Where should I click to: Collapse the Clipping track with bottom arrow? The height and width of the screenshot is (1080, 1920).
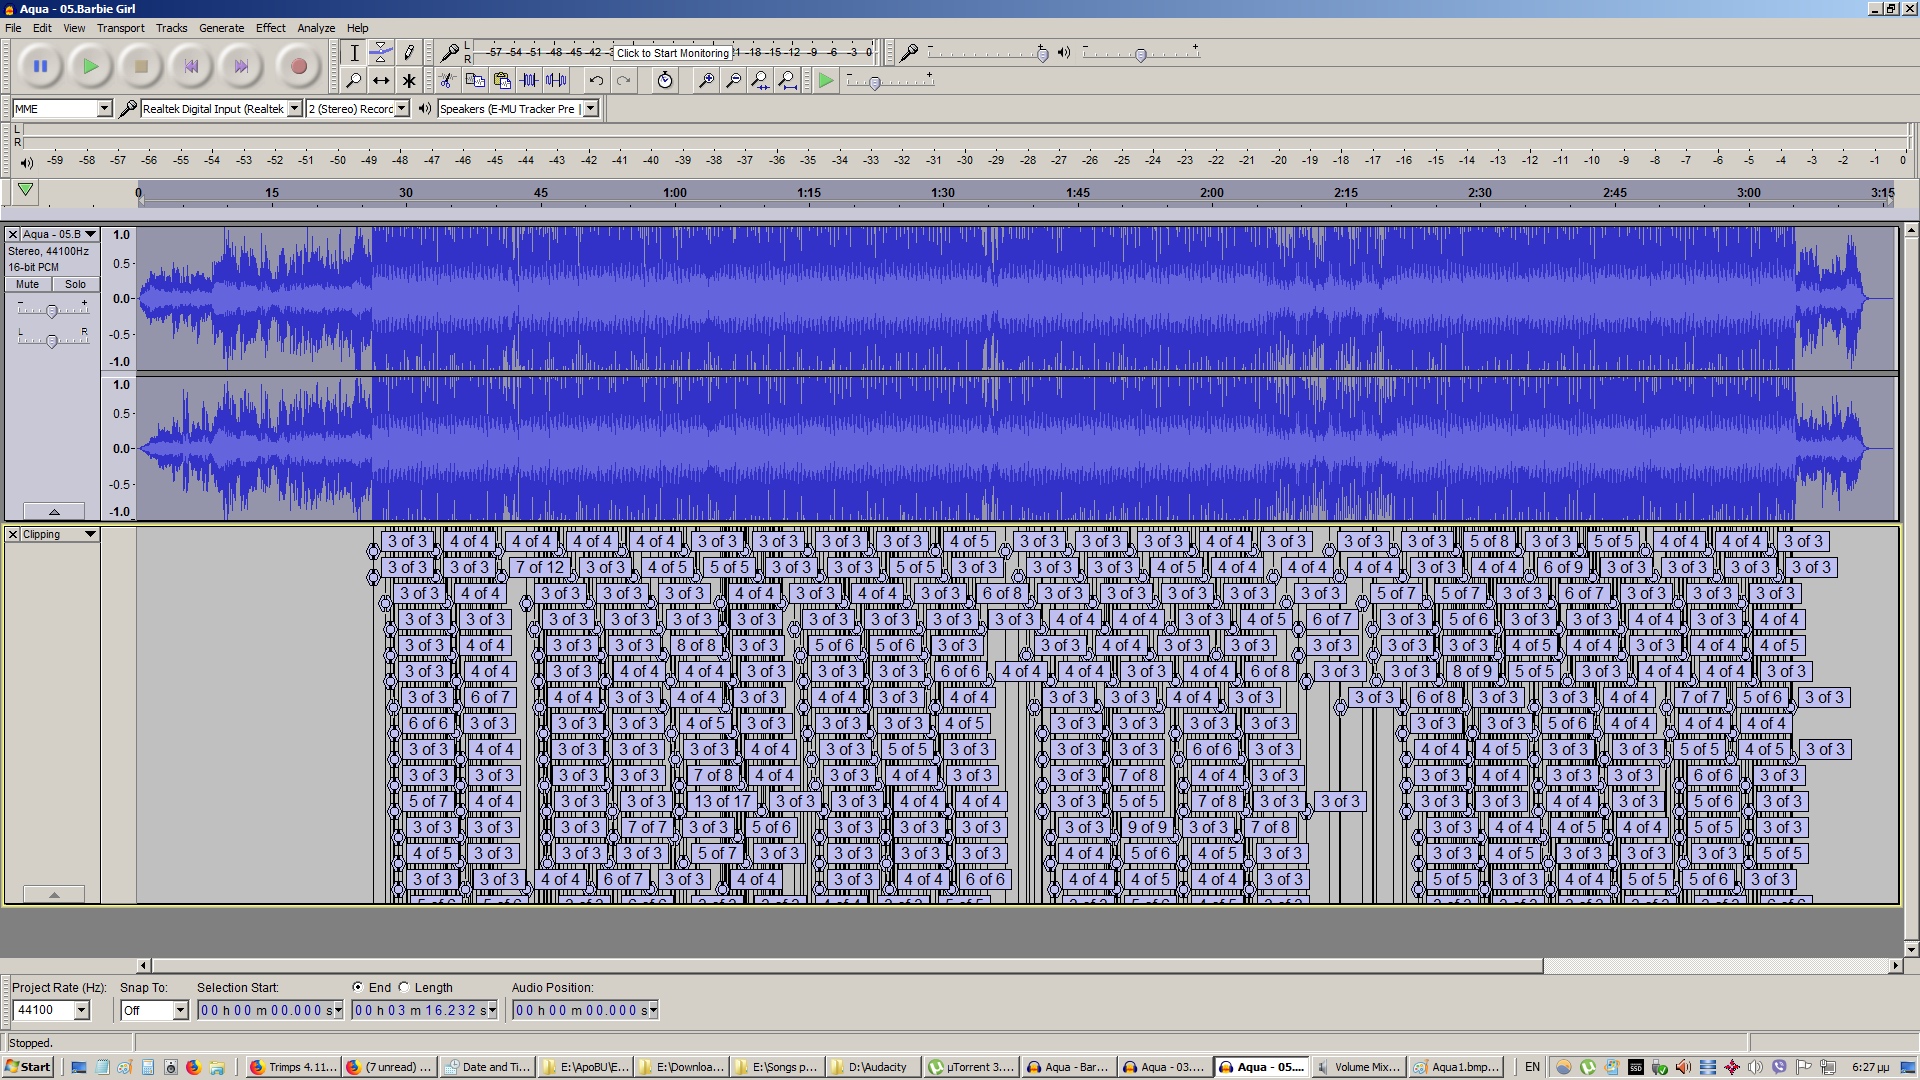(54, 894)
